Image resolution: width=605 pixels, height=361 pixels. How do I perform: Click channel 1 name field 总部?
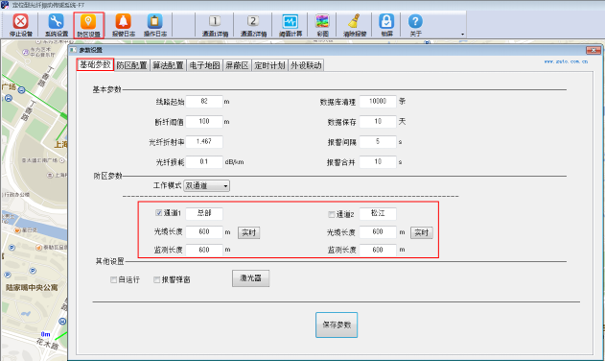(x=204, y=213)
